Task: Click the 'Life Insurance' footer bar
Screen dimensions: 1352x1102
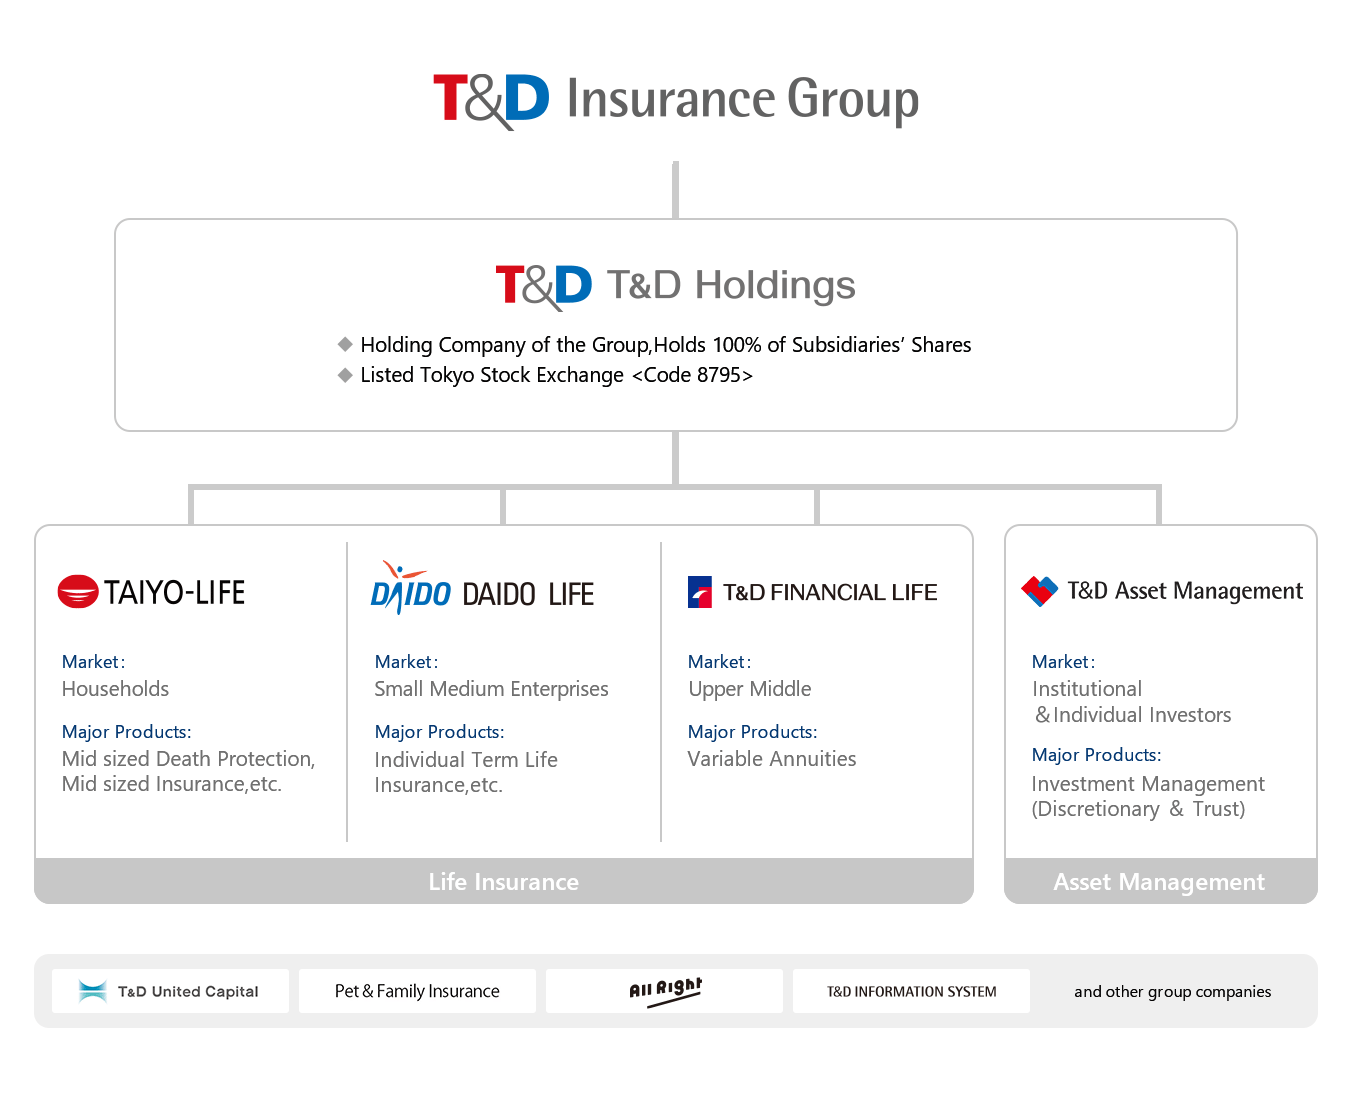Action: coord(504,881)
